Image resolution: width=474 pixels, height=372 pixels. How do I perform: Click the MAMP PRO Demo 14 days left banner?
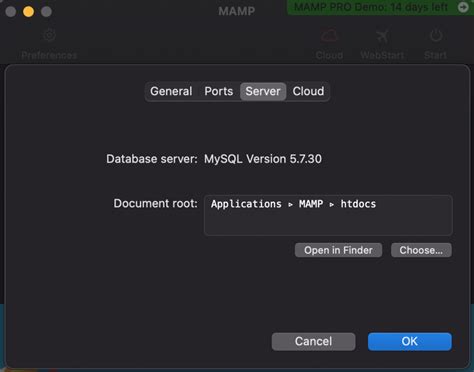coord(380,7)
